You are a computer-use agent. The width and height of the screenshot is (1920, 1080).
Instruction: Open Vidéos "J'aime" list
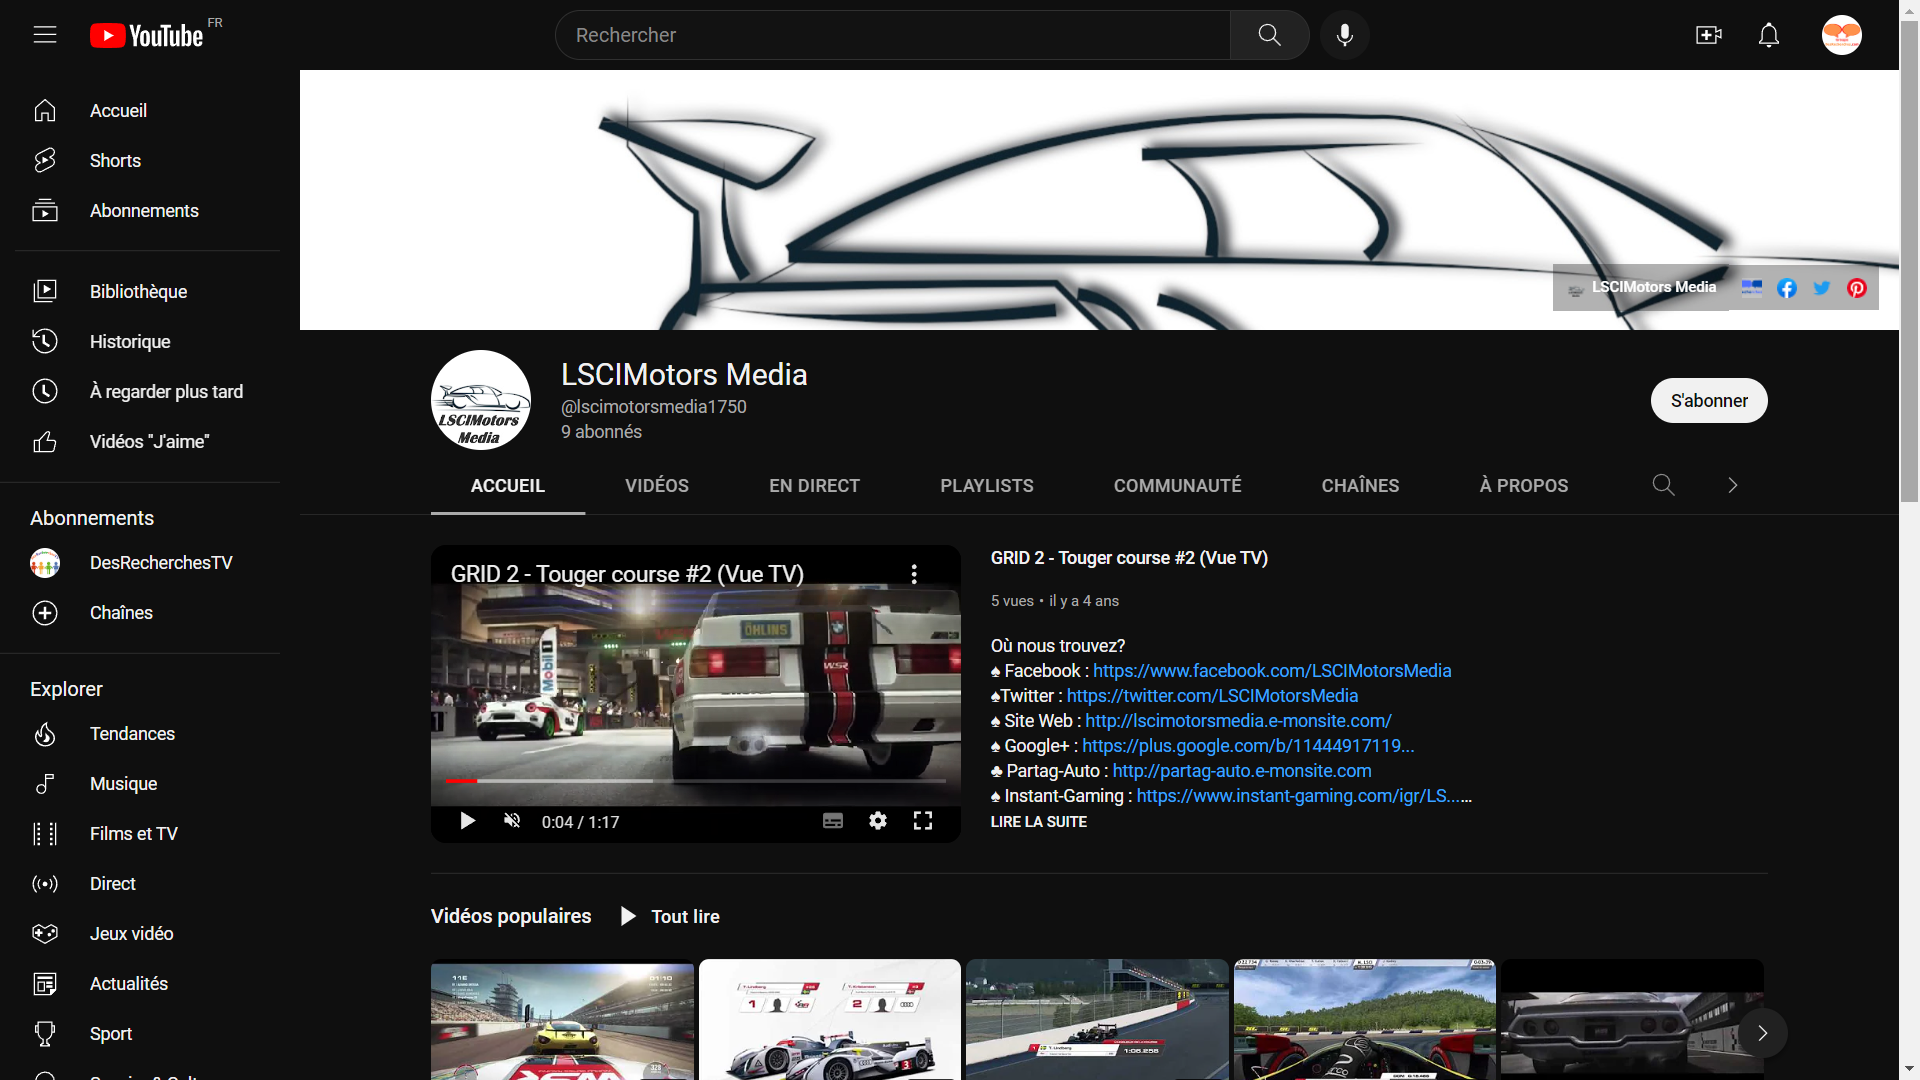pyautogui.click(x=147, y=441)
